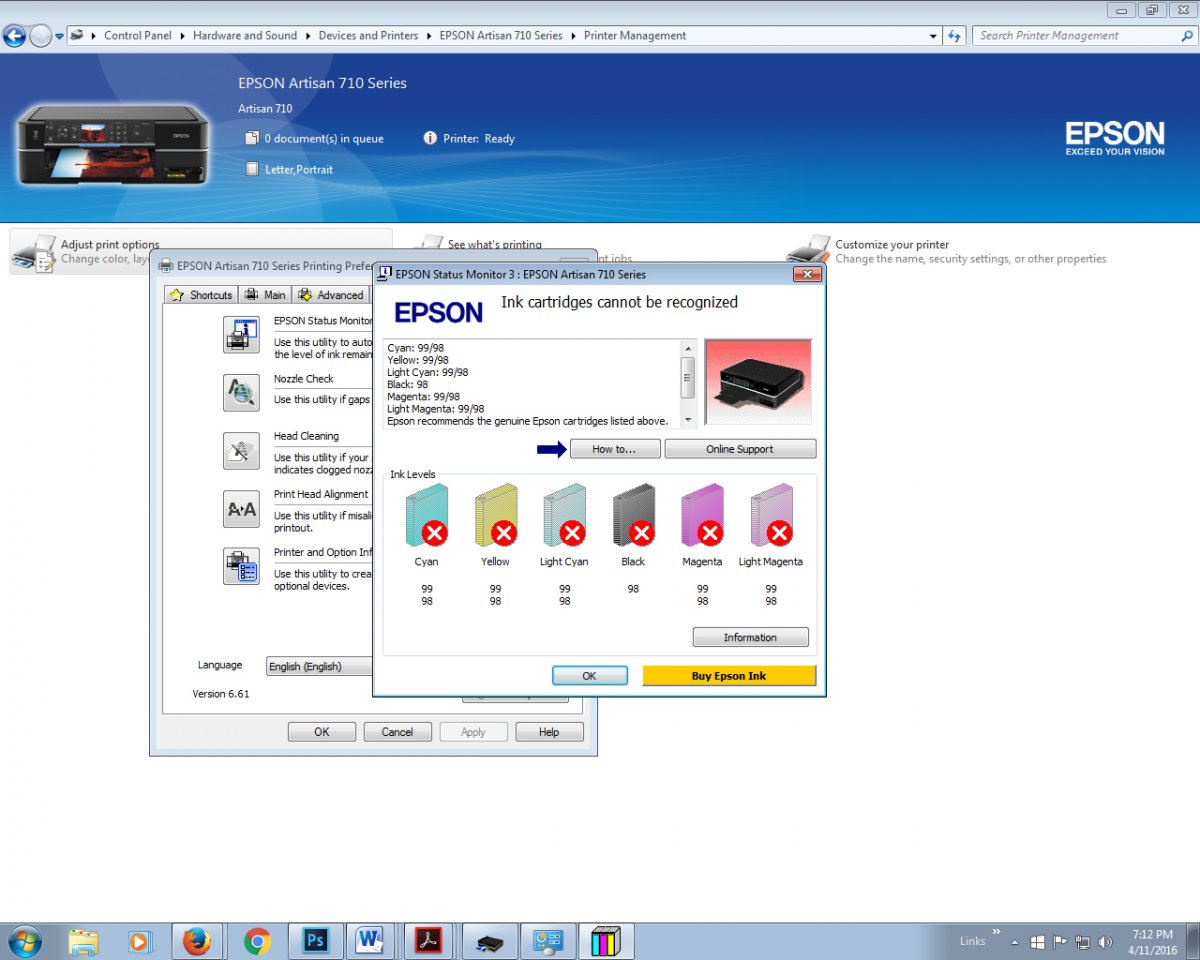Switch to the Advanced tab

click(331, 295)
